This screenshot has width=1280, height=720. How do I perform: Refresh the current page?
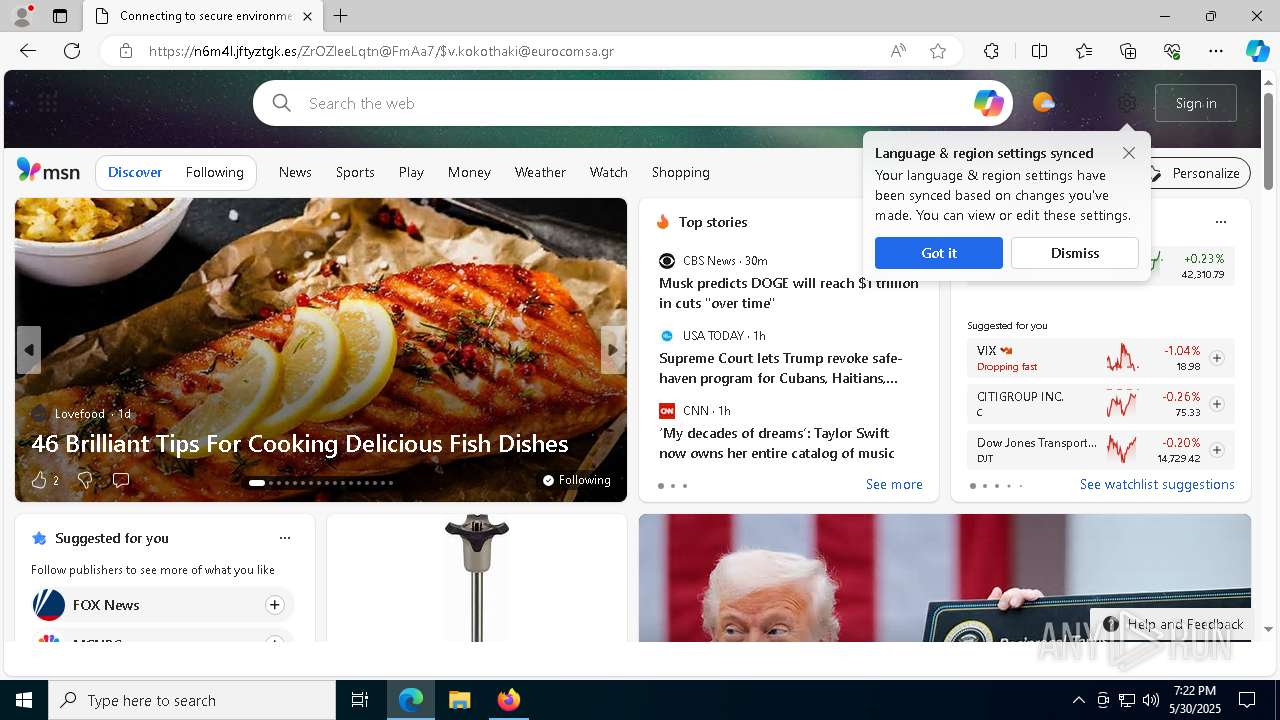click(x=72, y=51)
